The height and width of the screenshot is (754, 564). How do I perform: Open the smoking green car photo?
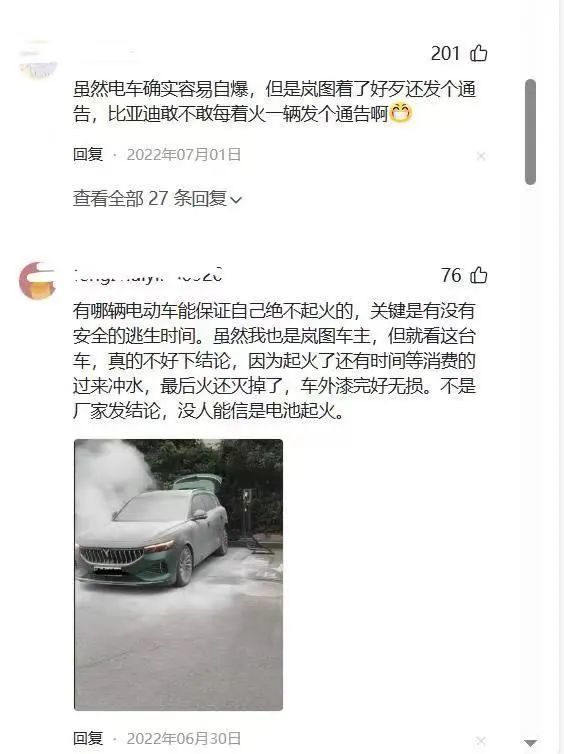178,575
